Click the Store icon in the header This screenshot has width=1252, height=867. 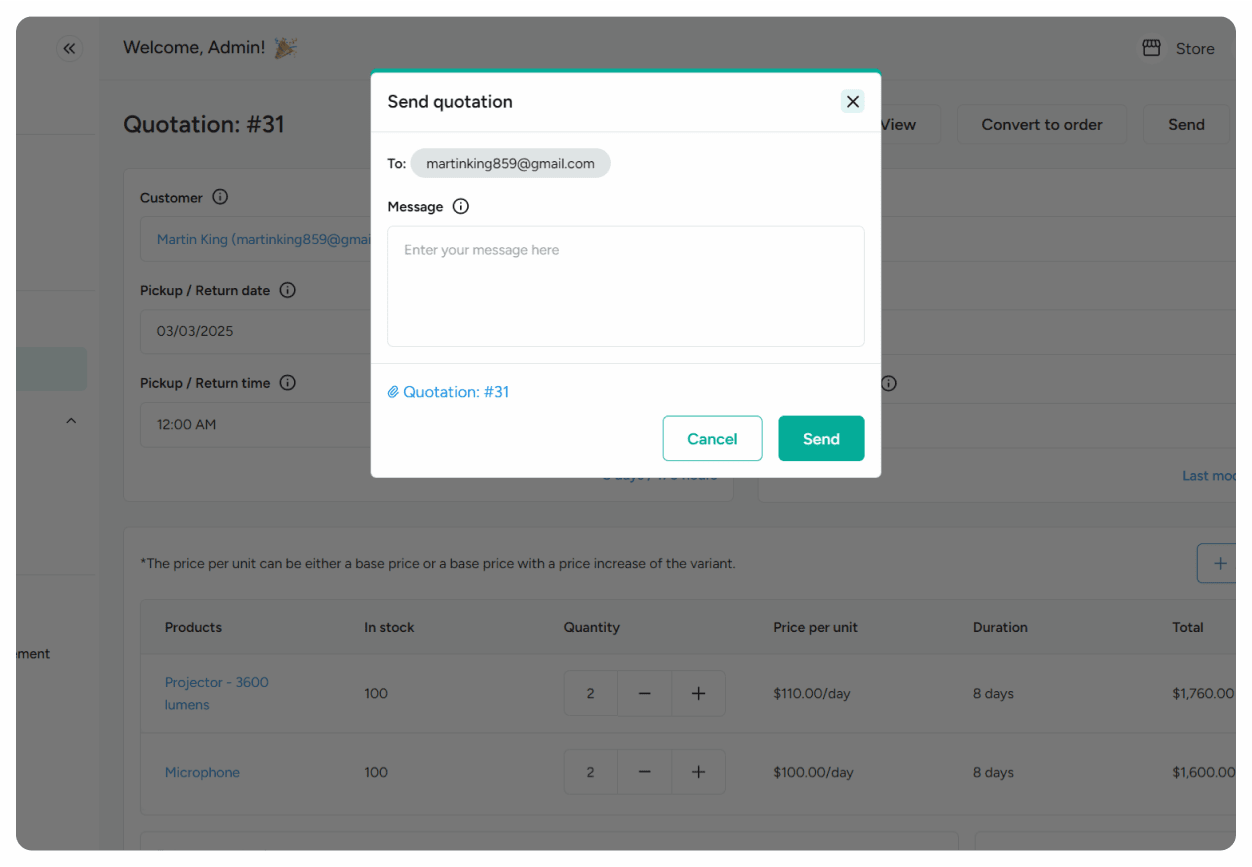click(1150, 48)
